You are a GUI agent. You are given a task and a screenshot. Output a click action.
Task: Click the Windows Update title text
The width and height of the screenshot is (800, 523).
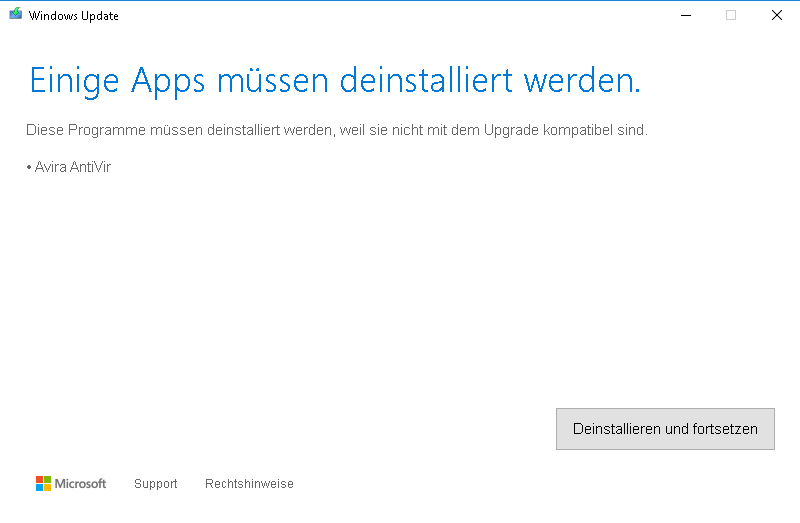[x=73, y=16]
